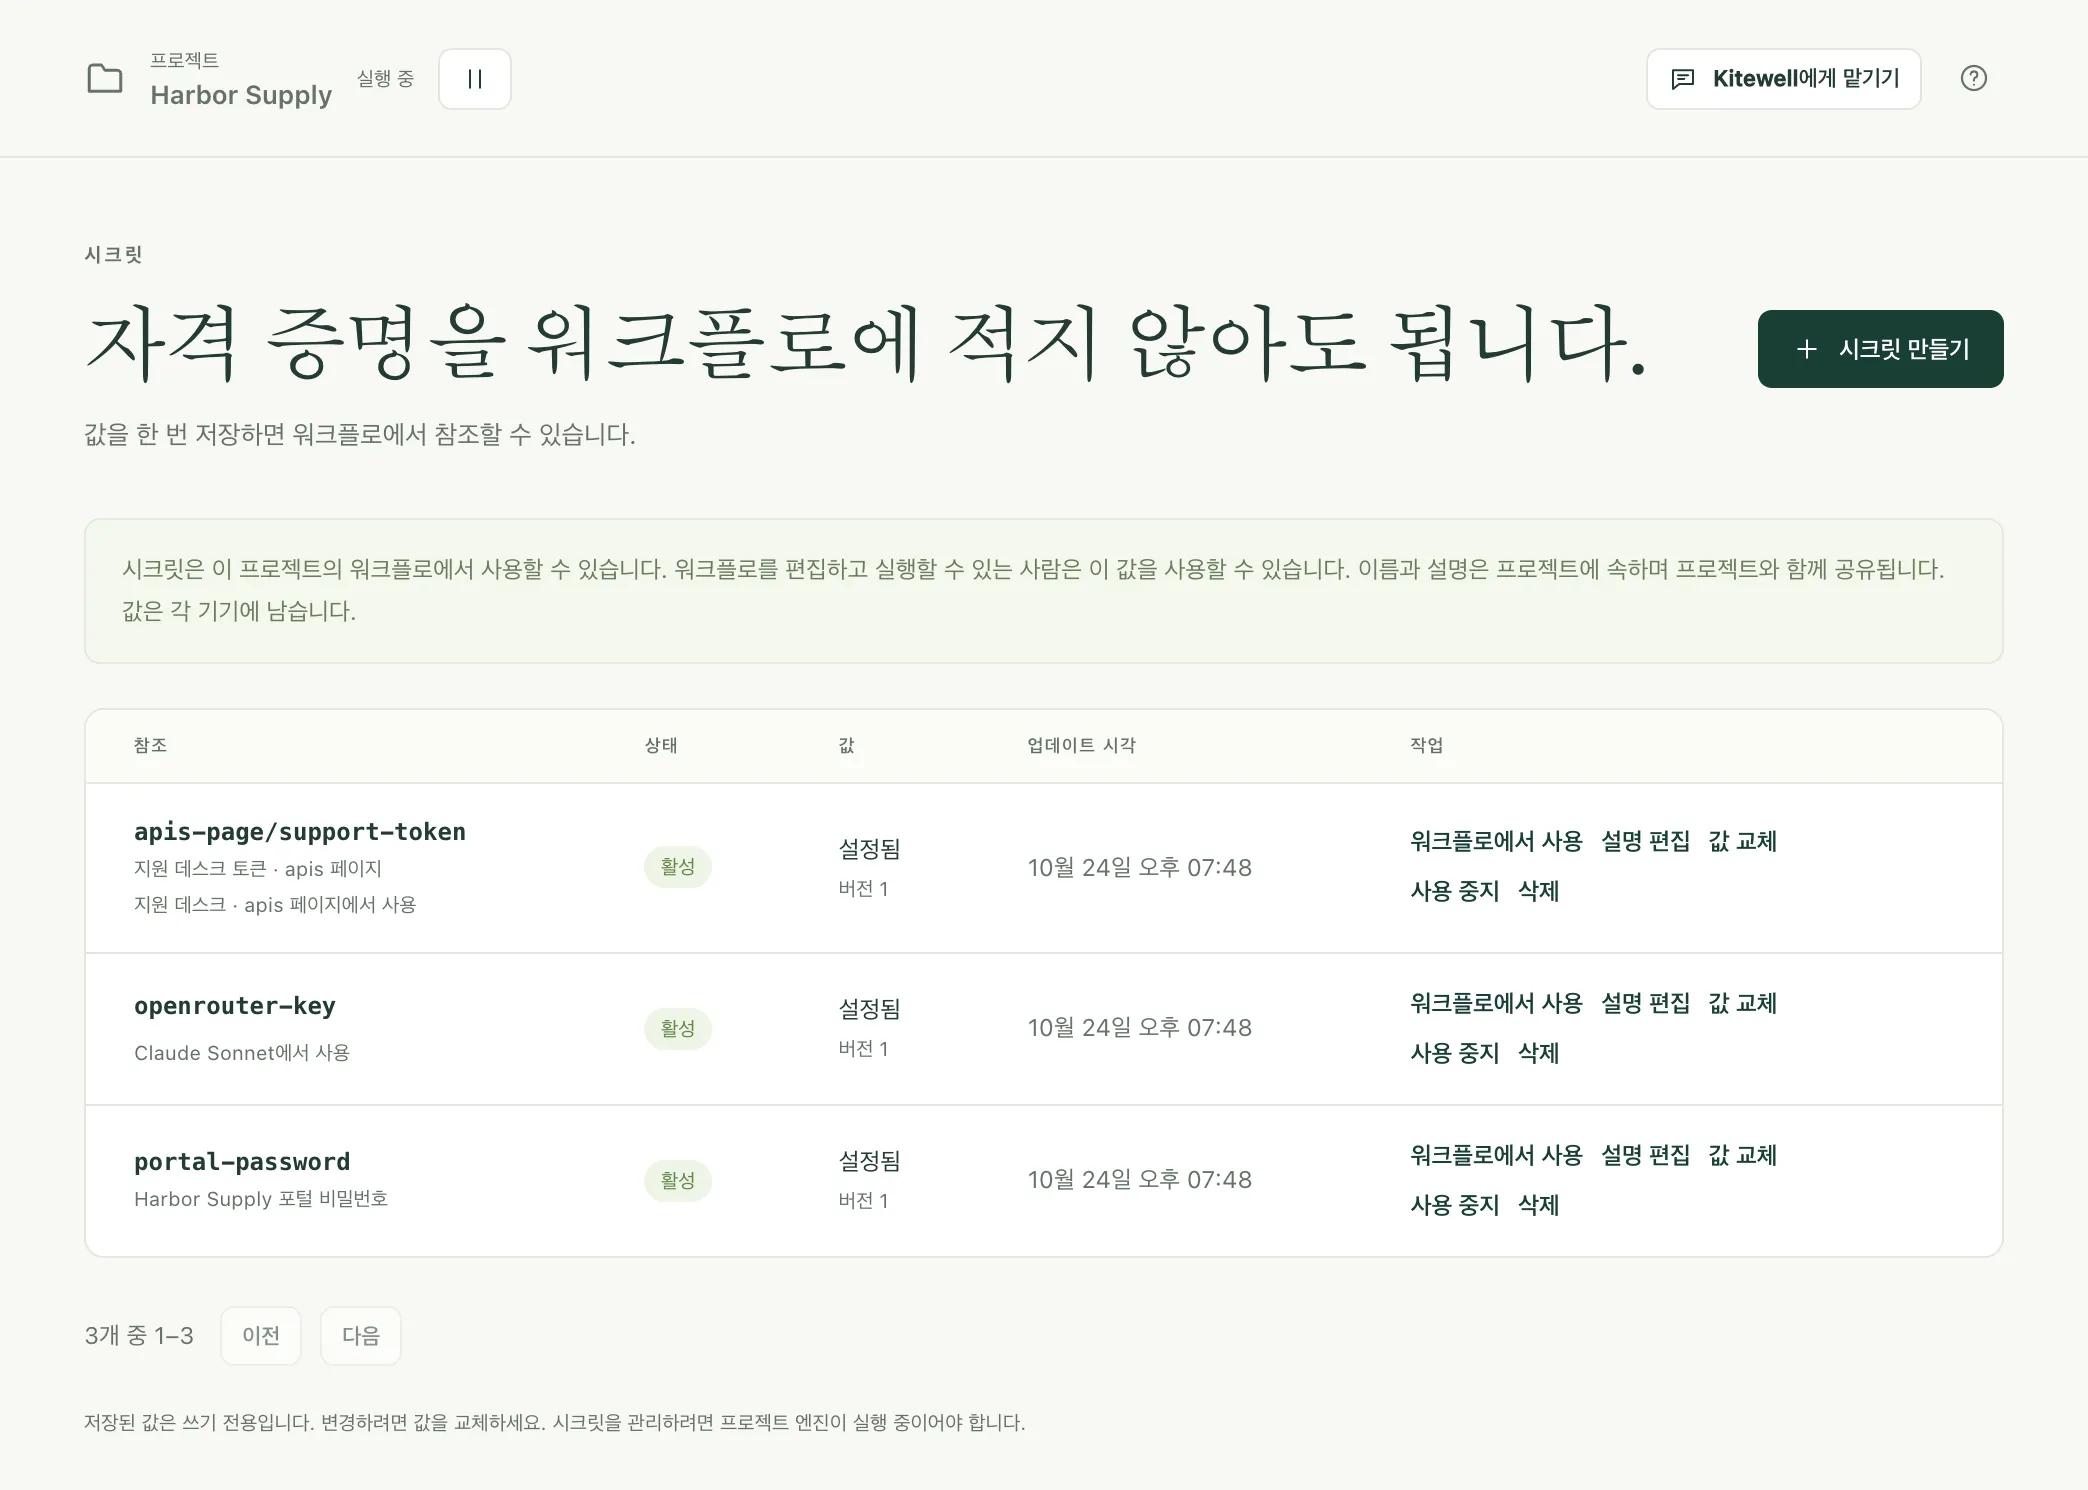This screenshot has width=2088, height=1490.
Task: Click '사용 중지' for apis-page/support-token
Action: [1454, 891]
